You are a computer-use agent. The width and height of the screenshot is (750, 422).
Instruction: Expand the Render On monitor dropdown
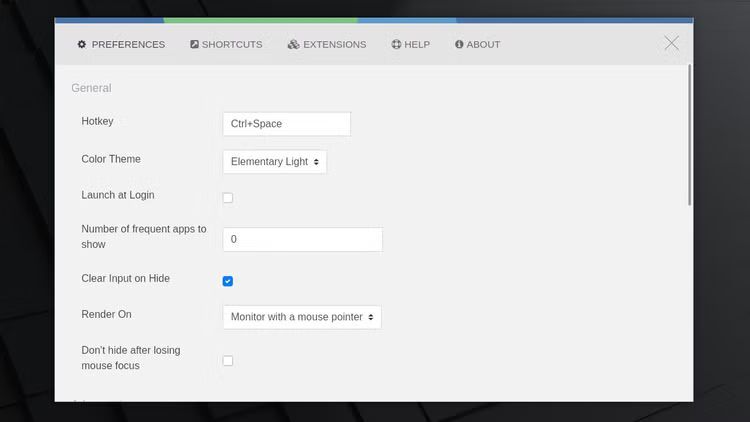click(x=301, y=317)
